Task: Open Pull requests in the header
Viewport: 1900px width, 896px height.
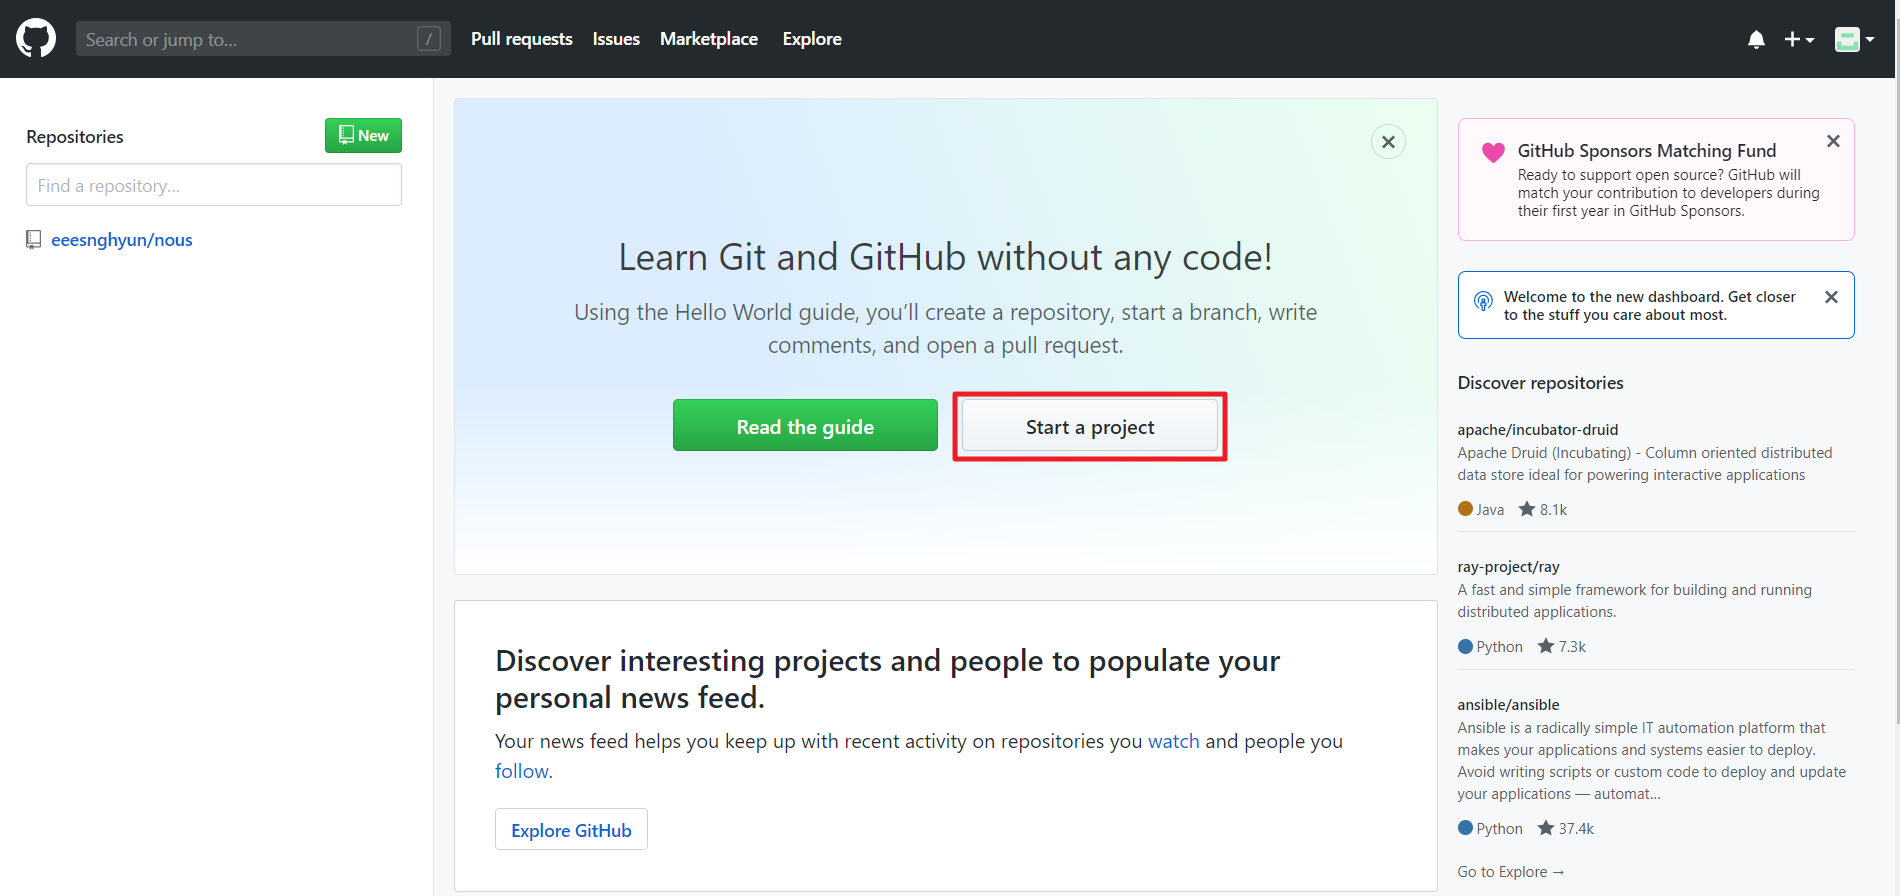Action: 522,39
